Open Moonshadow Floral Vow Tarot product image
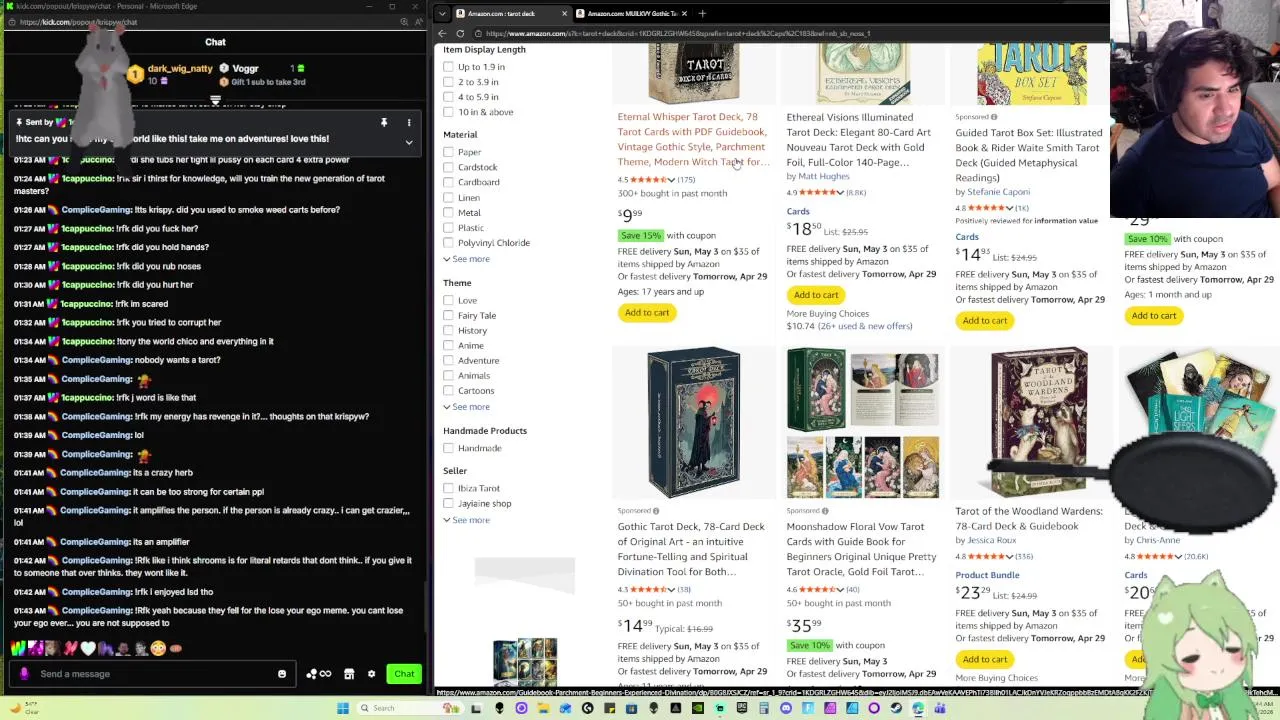Screen dimensions: 1280x720 pos(862,423)
